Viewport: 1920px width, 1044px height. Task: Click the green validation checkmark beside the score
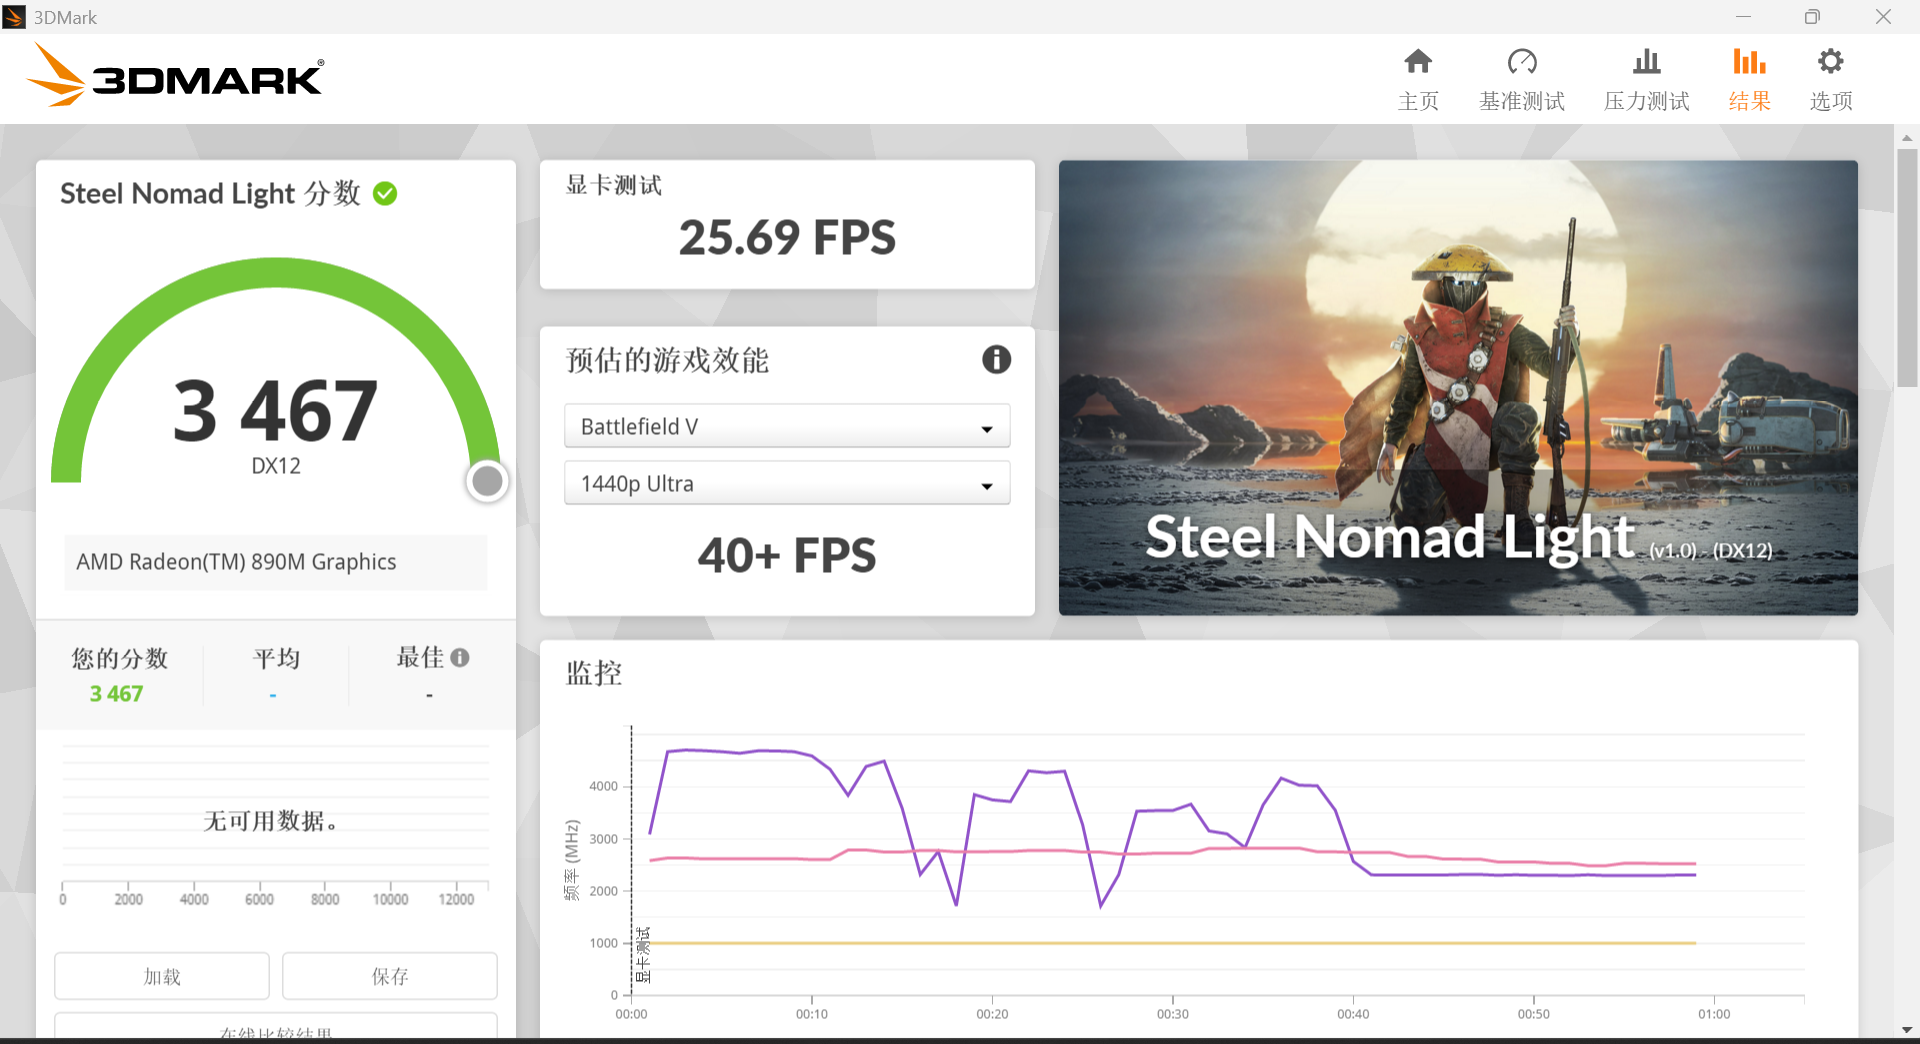[385, 193]
